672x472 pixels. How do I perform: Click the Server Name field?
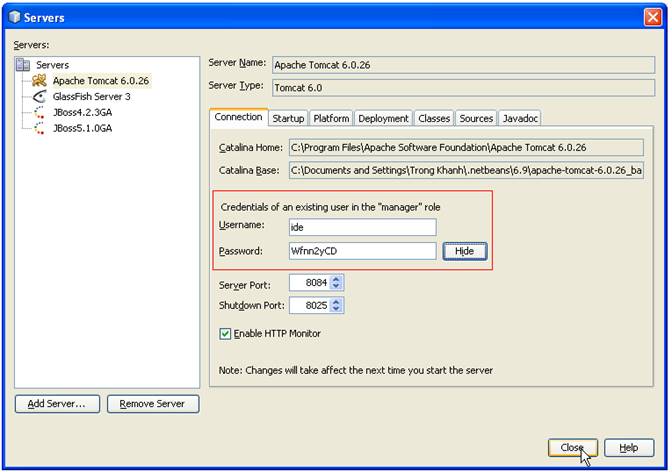pyautogui.click(x=463, y=65)
